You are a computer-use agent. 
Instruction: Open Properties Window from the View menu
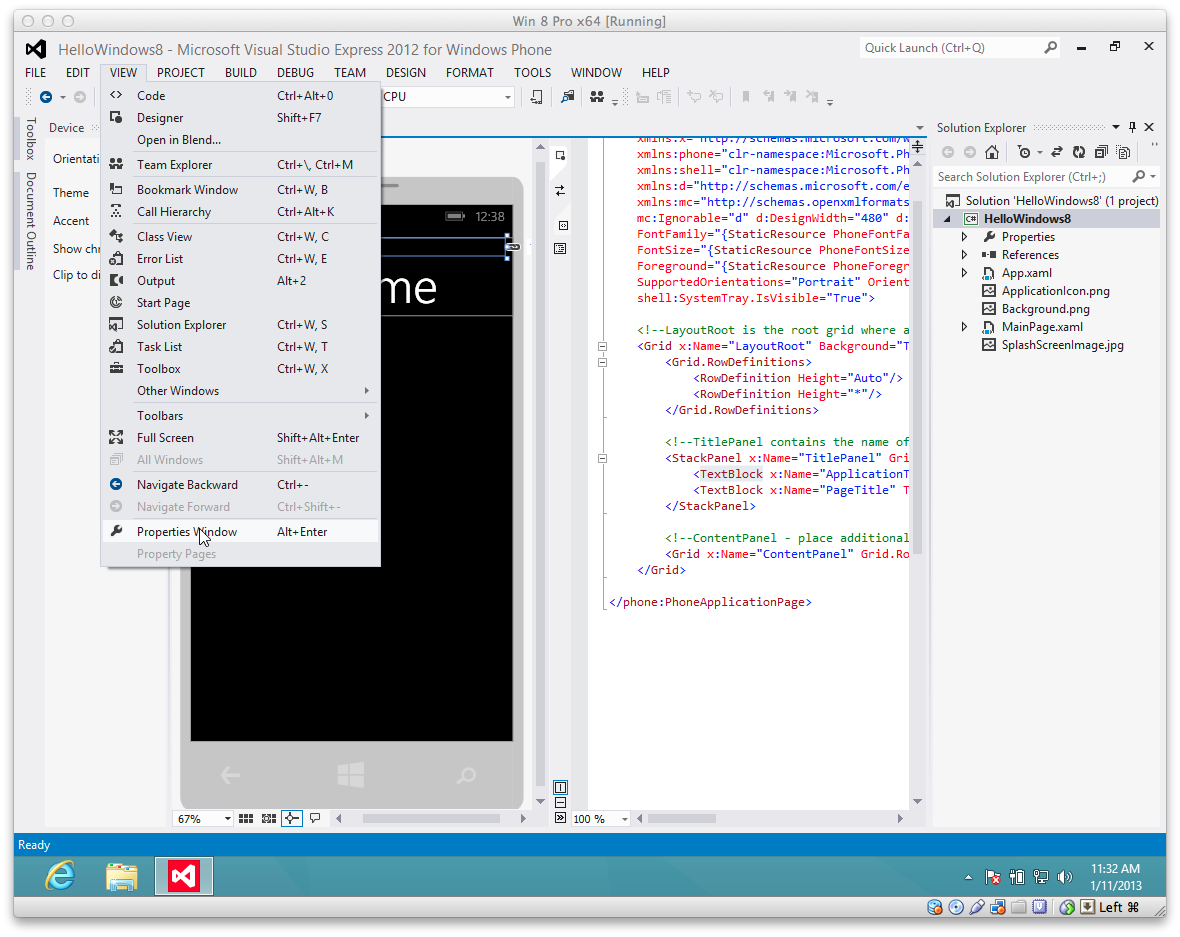click(x=240, y=531)
